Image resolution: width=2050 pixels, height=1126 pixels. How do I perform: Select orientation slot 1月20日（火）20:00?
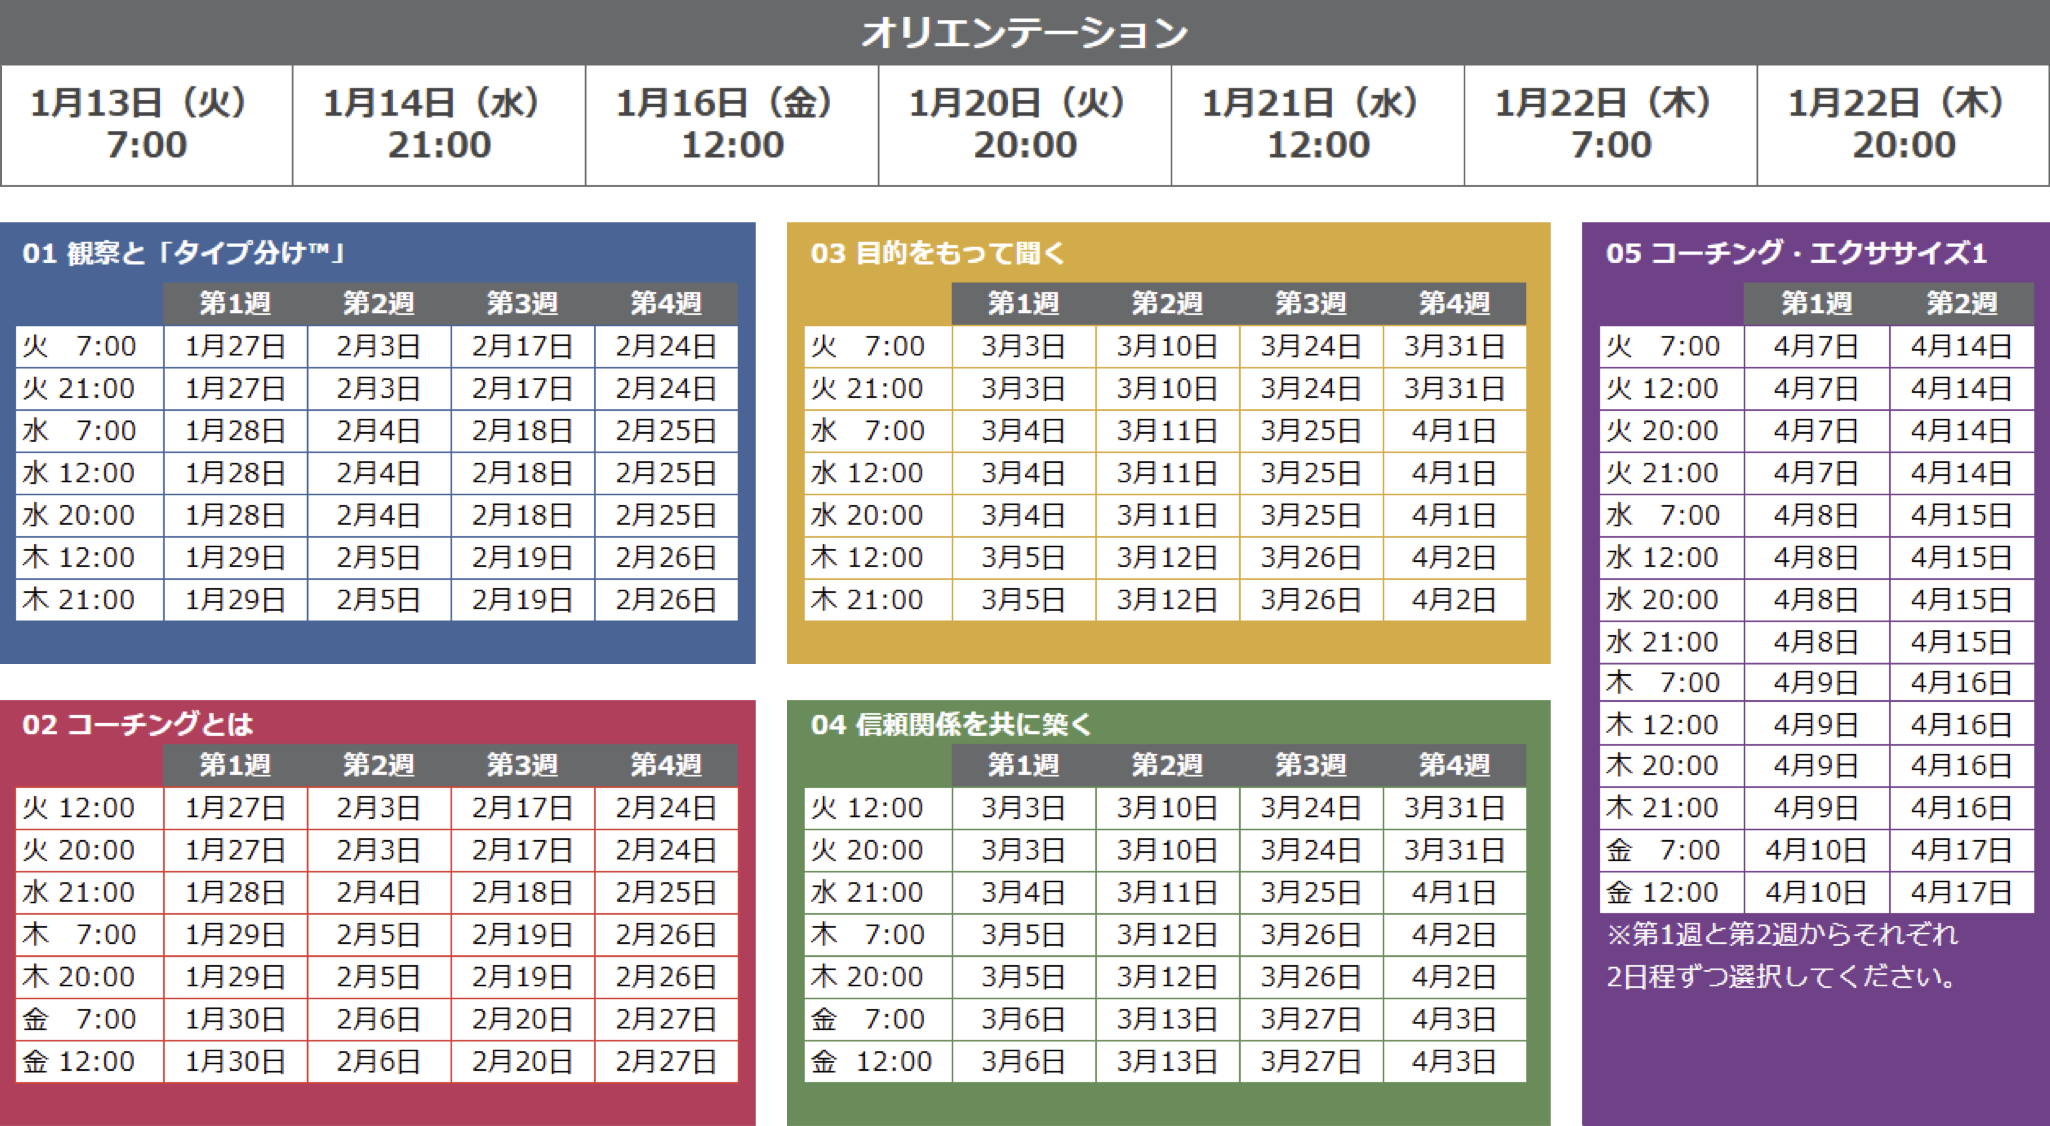1025,124
